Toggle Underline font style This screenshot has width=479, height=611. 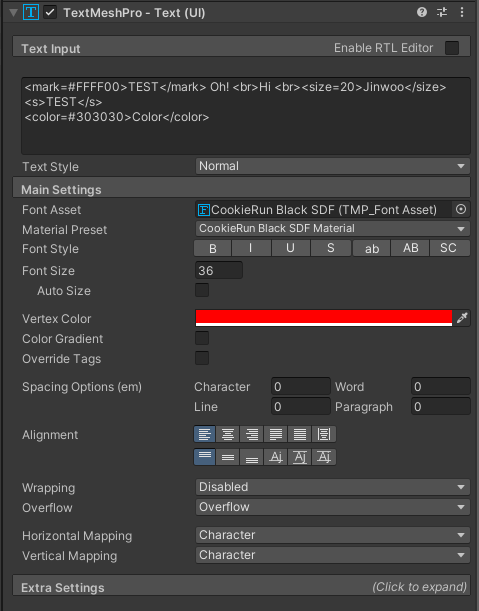click(291, 248)
